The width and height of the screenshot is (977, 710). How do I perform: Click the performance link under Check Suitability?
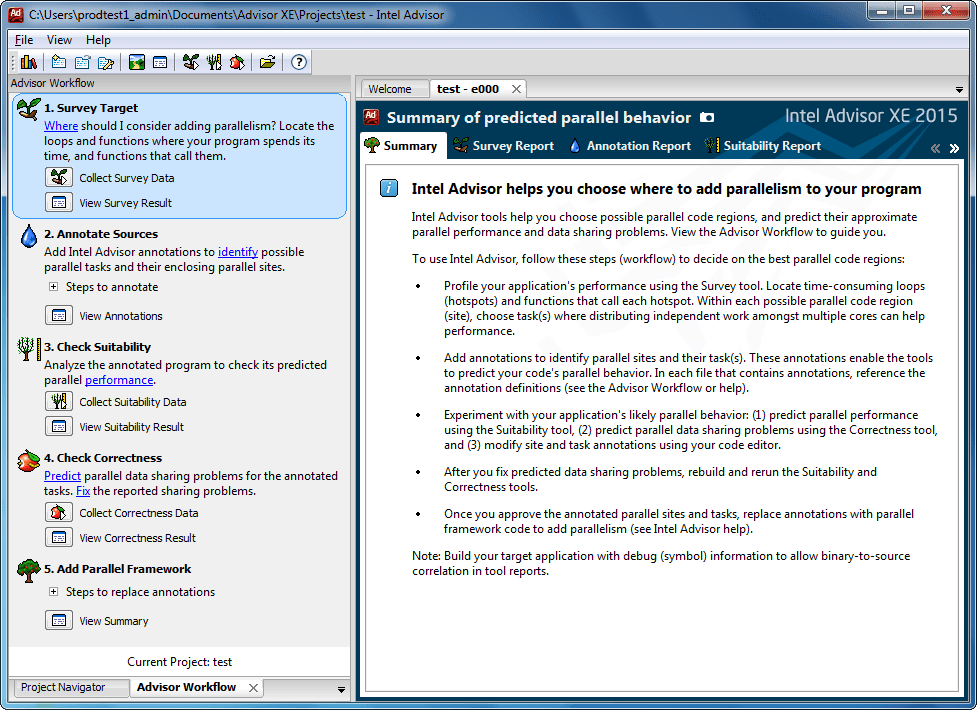[119, 380]
